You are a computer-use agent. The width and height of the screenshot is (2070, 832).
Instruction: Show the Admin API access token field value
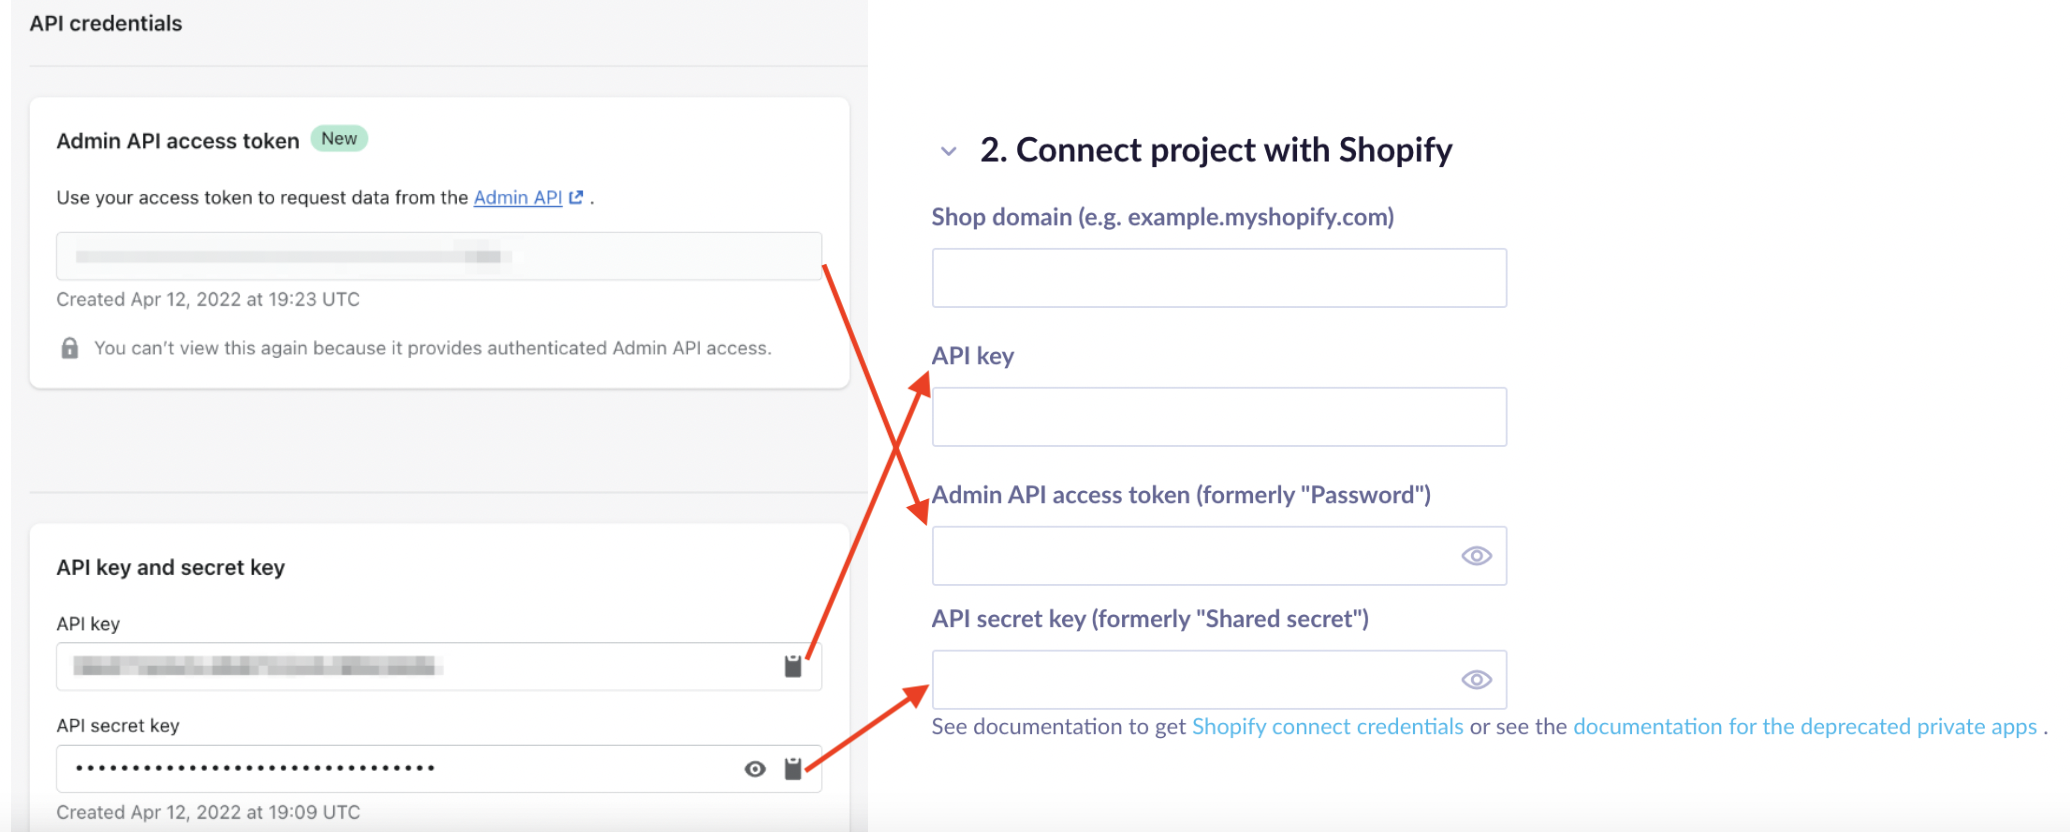(x=1476, y=556)
